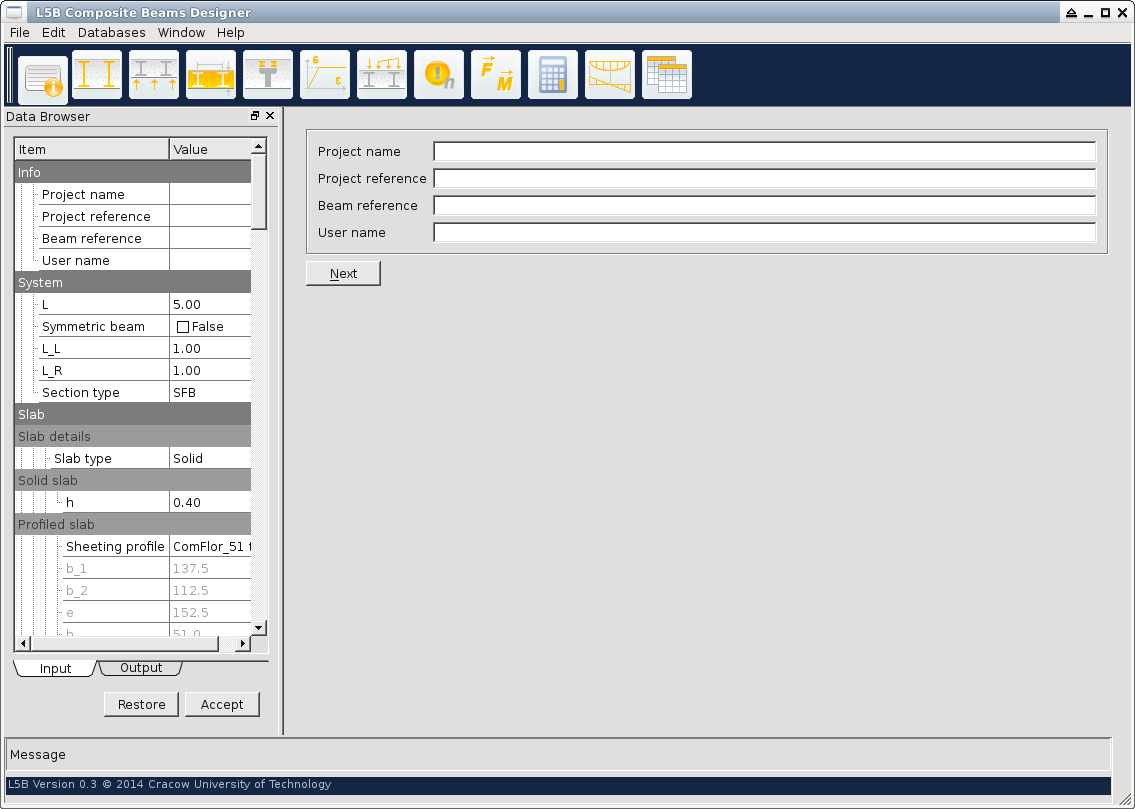
Task: Click the Accept button
Action: [222, 705]
